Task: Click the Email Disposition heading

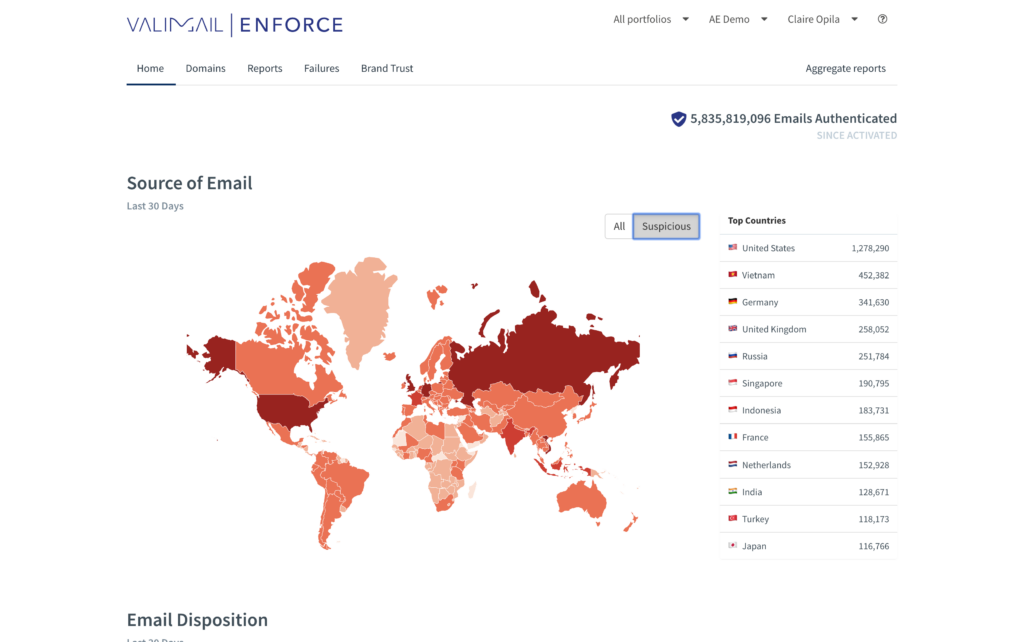Action: (197, 620)
